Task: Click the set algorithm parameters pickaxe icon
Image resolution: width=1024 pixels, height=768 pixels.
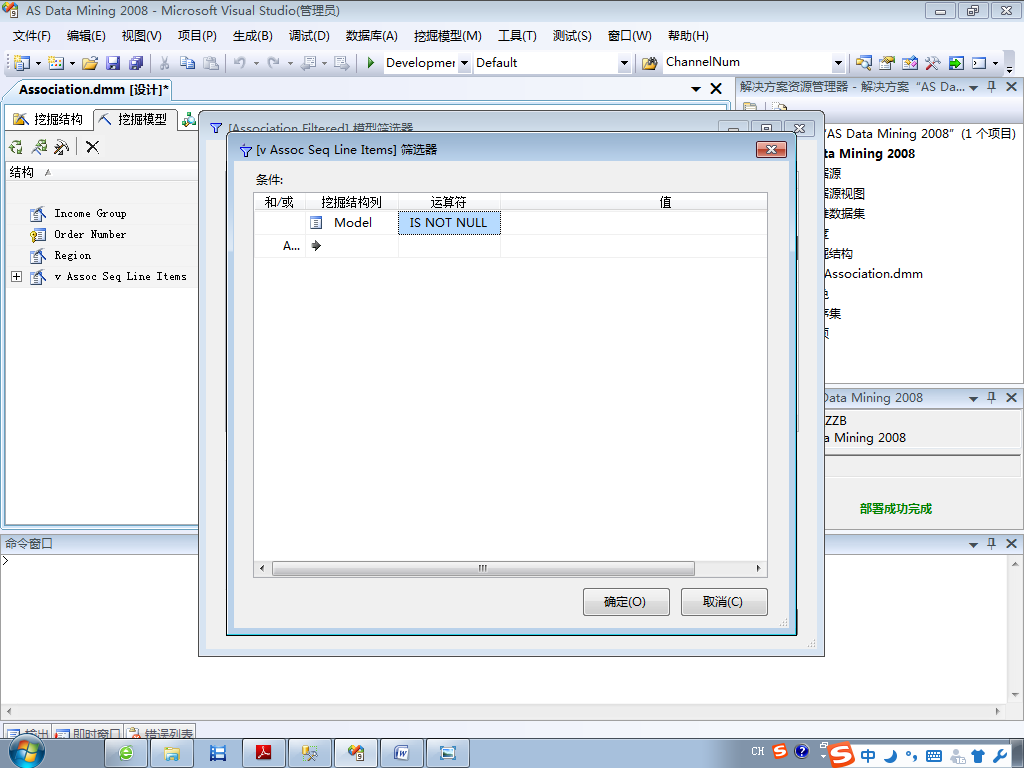Action: pyautogui.click(x=61, y=147)
